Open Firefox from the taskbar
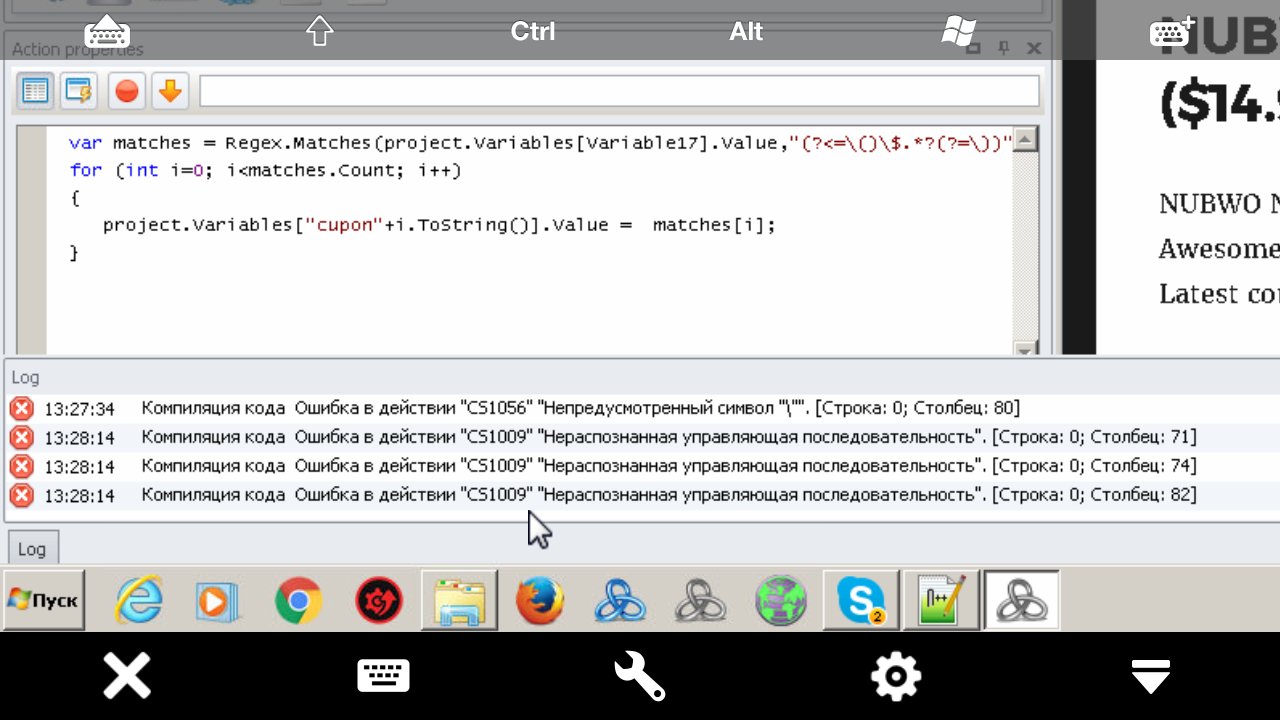Image resolution: width=1280 pixels, height=720 pixels. pos(540,601)
